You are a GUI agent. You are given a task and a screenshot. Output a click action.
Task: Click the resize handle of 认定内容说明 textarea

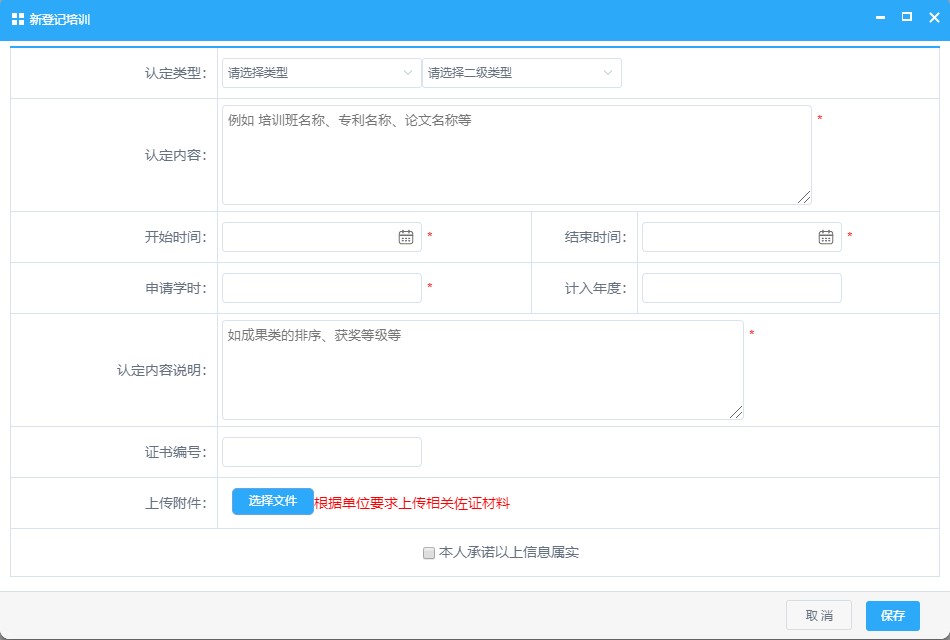tap(736, 412)
